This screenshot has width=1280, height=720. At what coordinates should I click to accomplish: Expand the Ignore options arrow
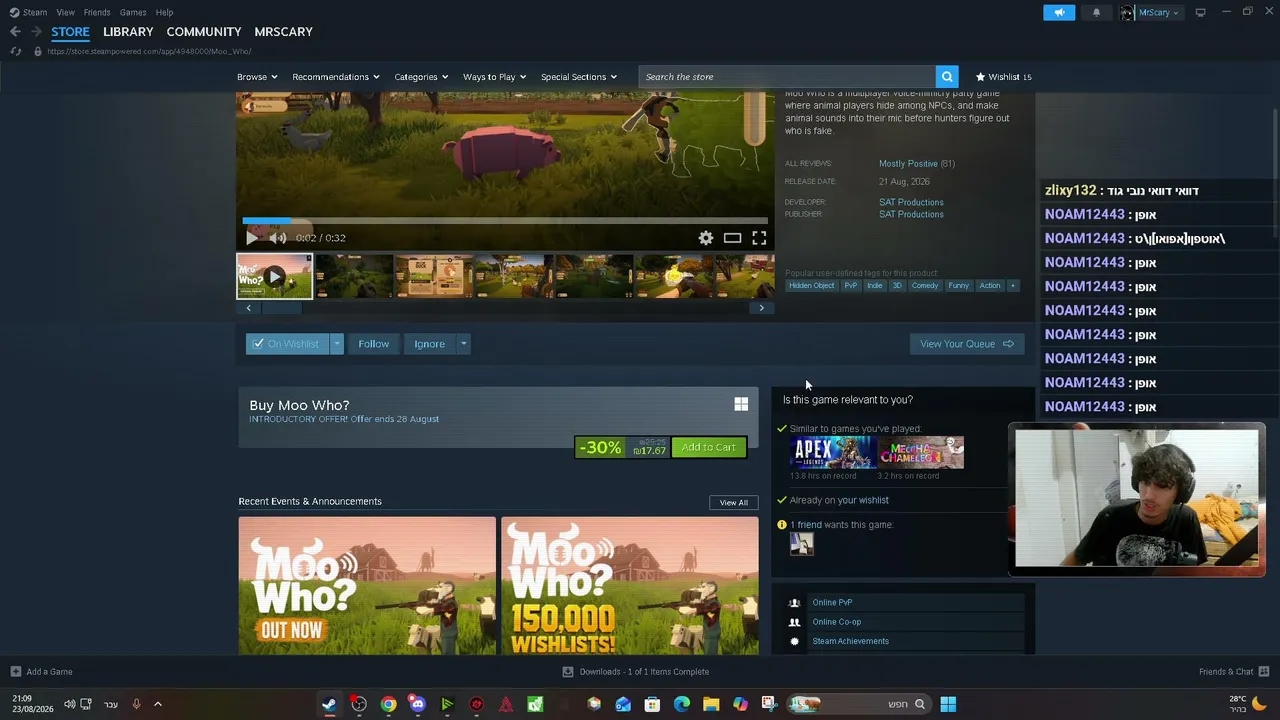tap(463, 344)
